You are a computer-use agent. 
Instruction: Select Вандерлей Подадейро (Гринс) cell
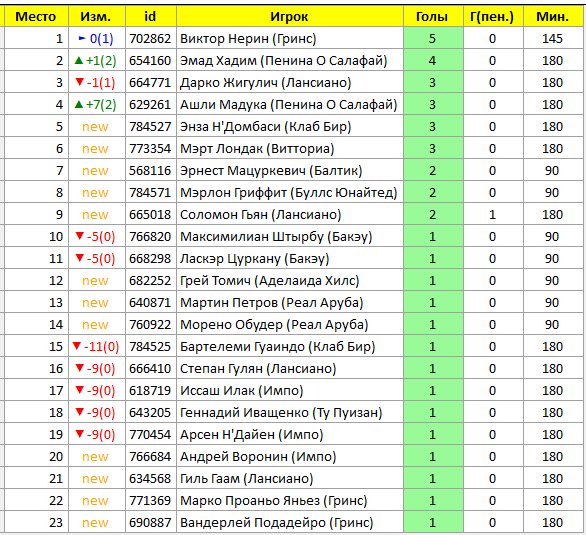290,522
